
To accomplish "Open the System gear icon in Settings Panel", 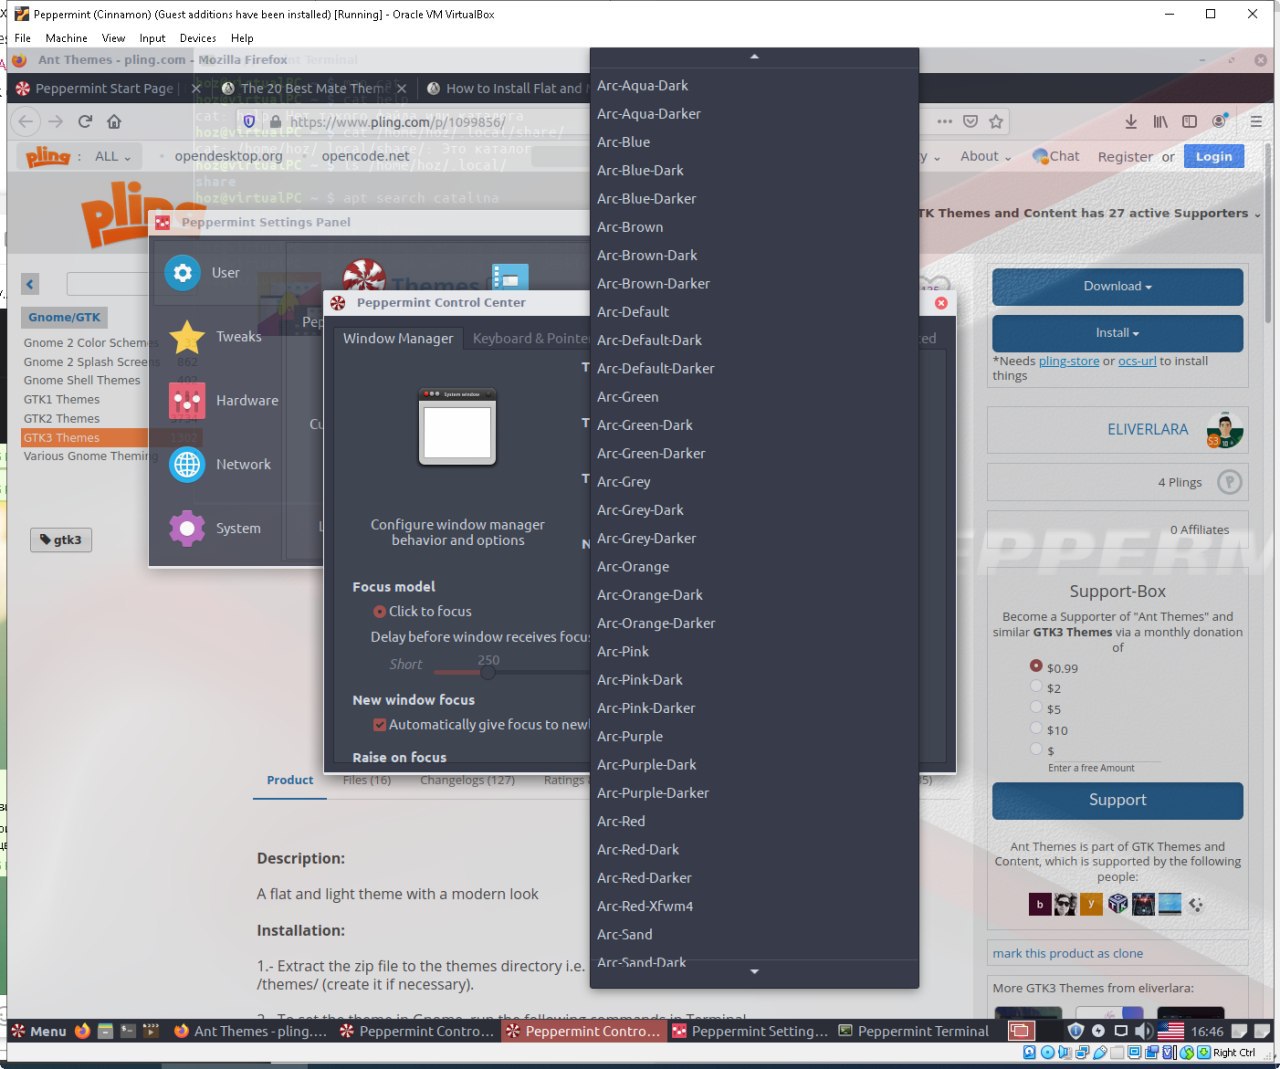I will click(x=187, y=528).
